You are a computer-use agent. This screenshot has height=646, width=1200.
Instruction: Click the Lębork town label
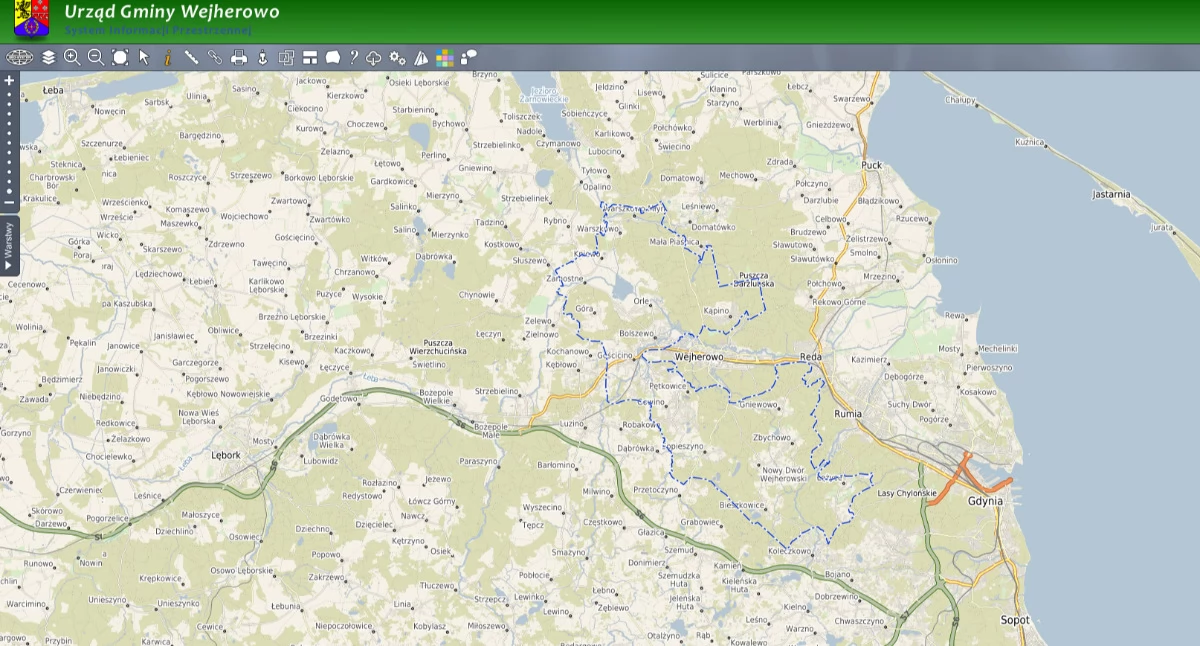(226, 455)
